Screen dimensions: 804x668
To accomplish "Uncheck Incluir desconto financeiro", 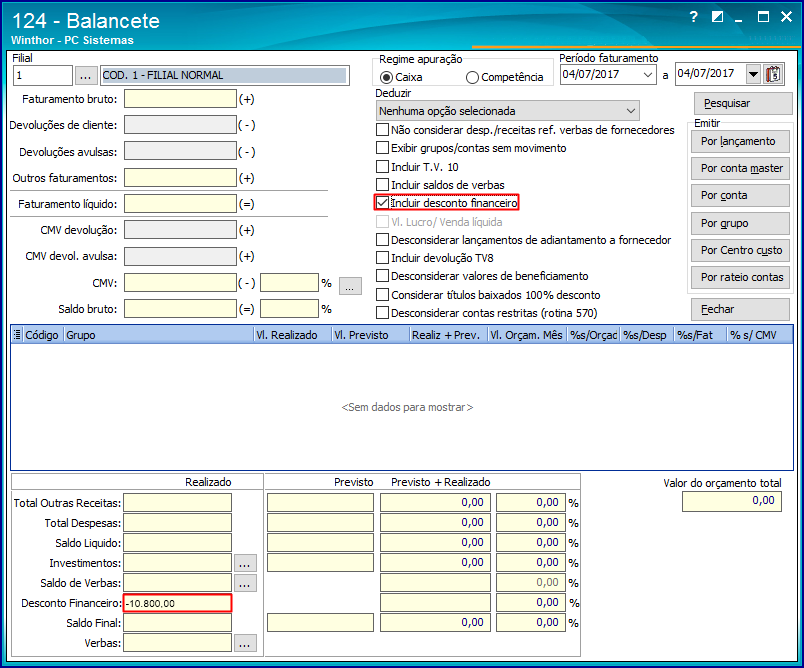I will [x=383, y=203].
